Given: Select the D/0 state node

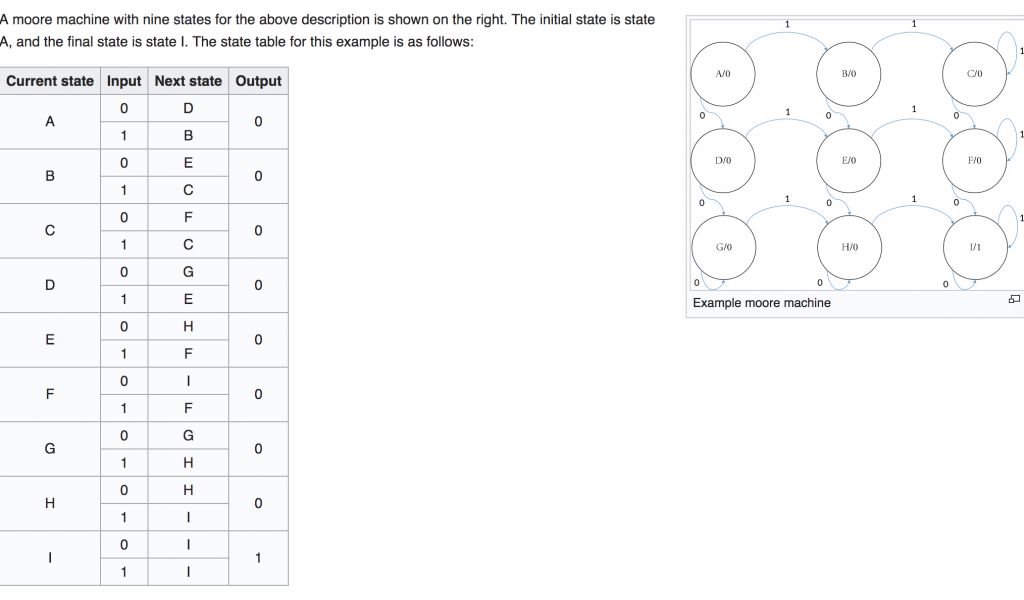Looking at the screenshot, I should [723, 160].
